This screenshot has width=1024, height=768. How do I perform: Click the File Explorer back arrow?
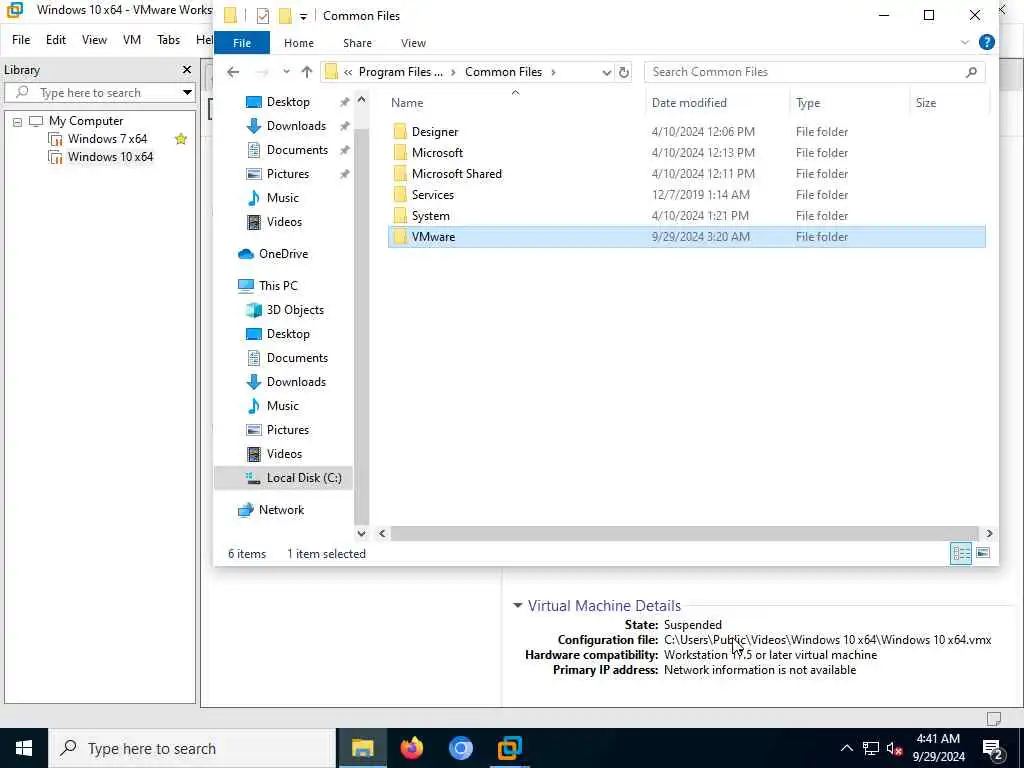pos(233,72)
